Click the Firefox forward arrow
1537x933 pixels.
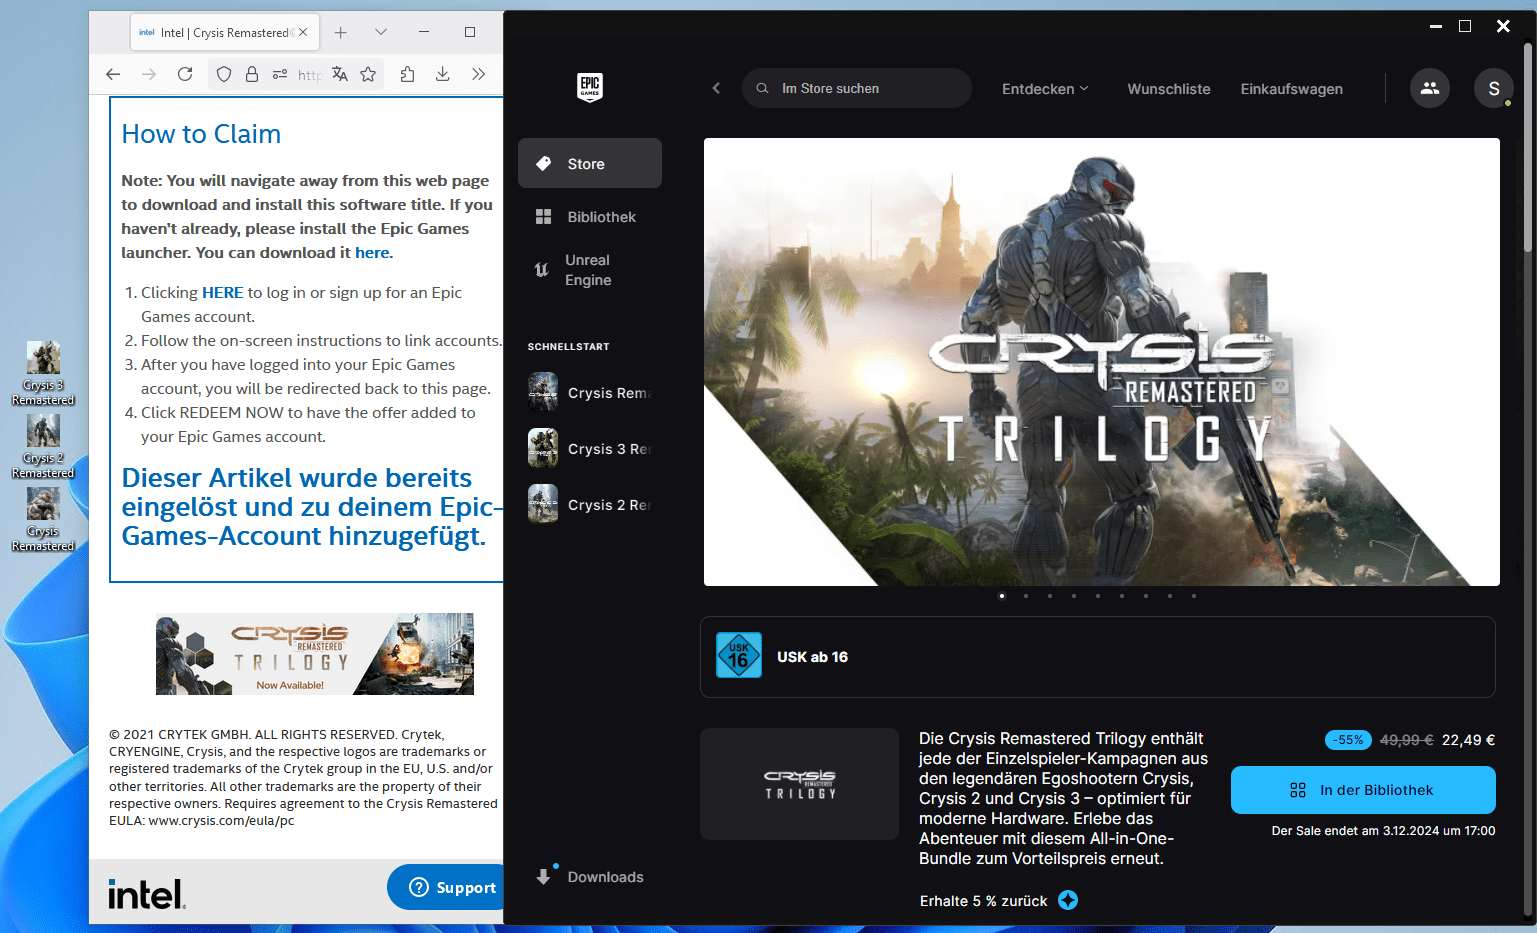coord(149,74)
